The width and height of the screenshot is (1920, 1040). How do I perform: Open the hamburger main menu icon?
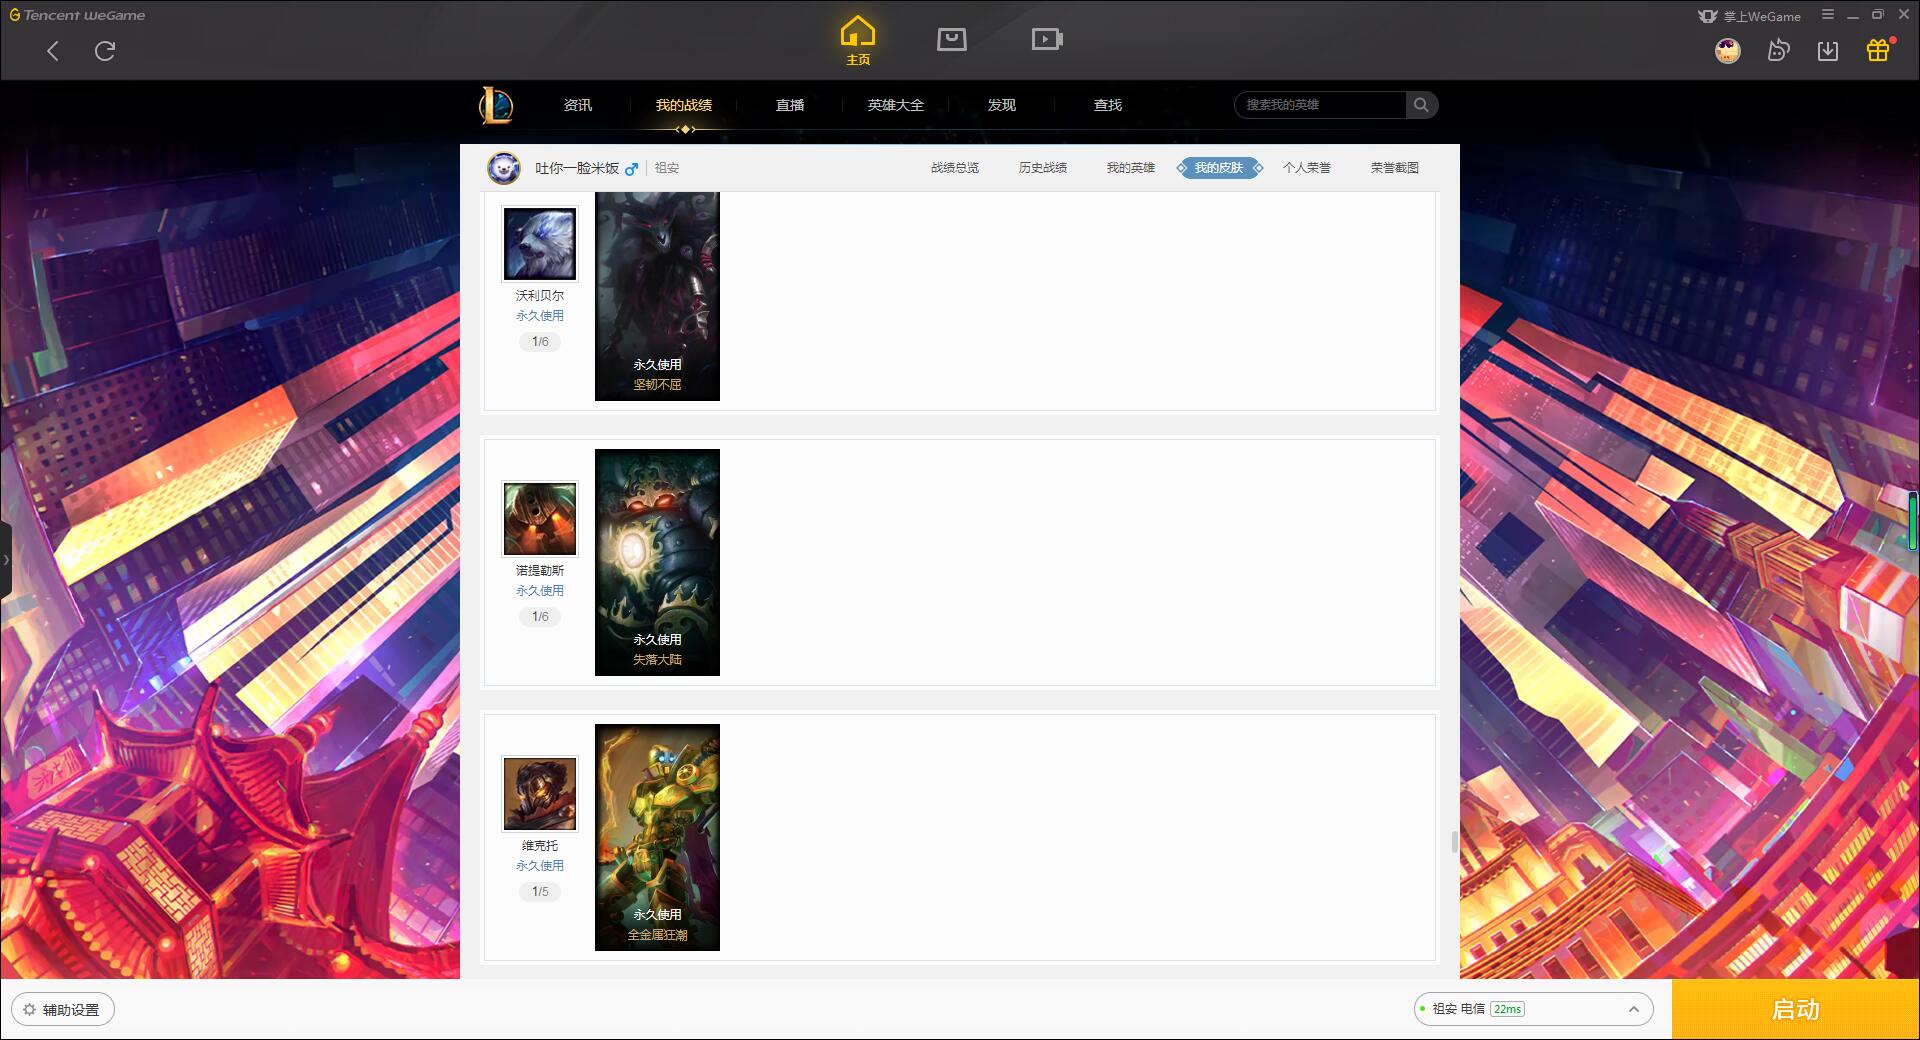coord(1828,15)
